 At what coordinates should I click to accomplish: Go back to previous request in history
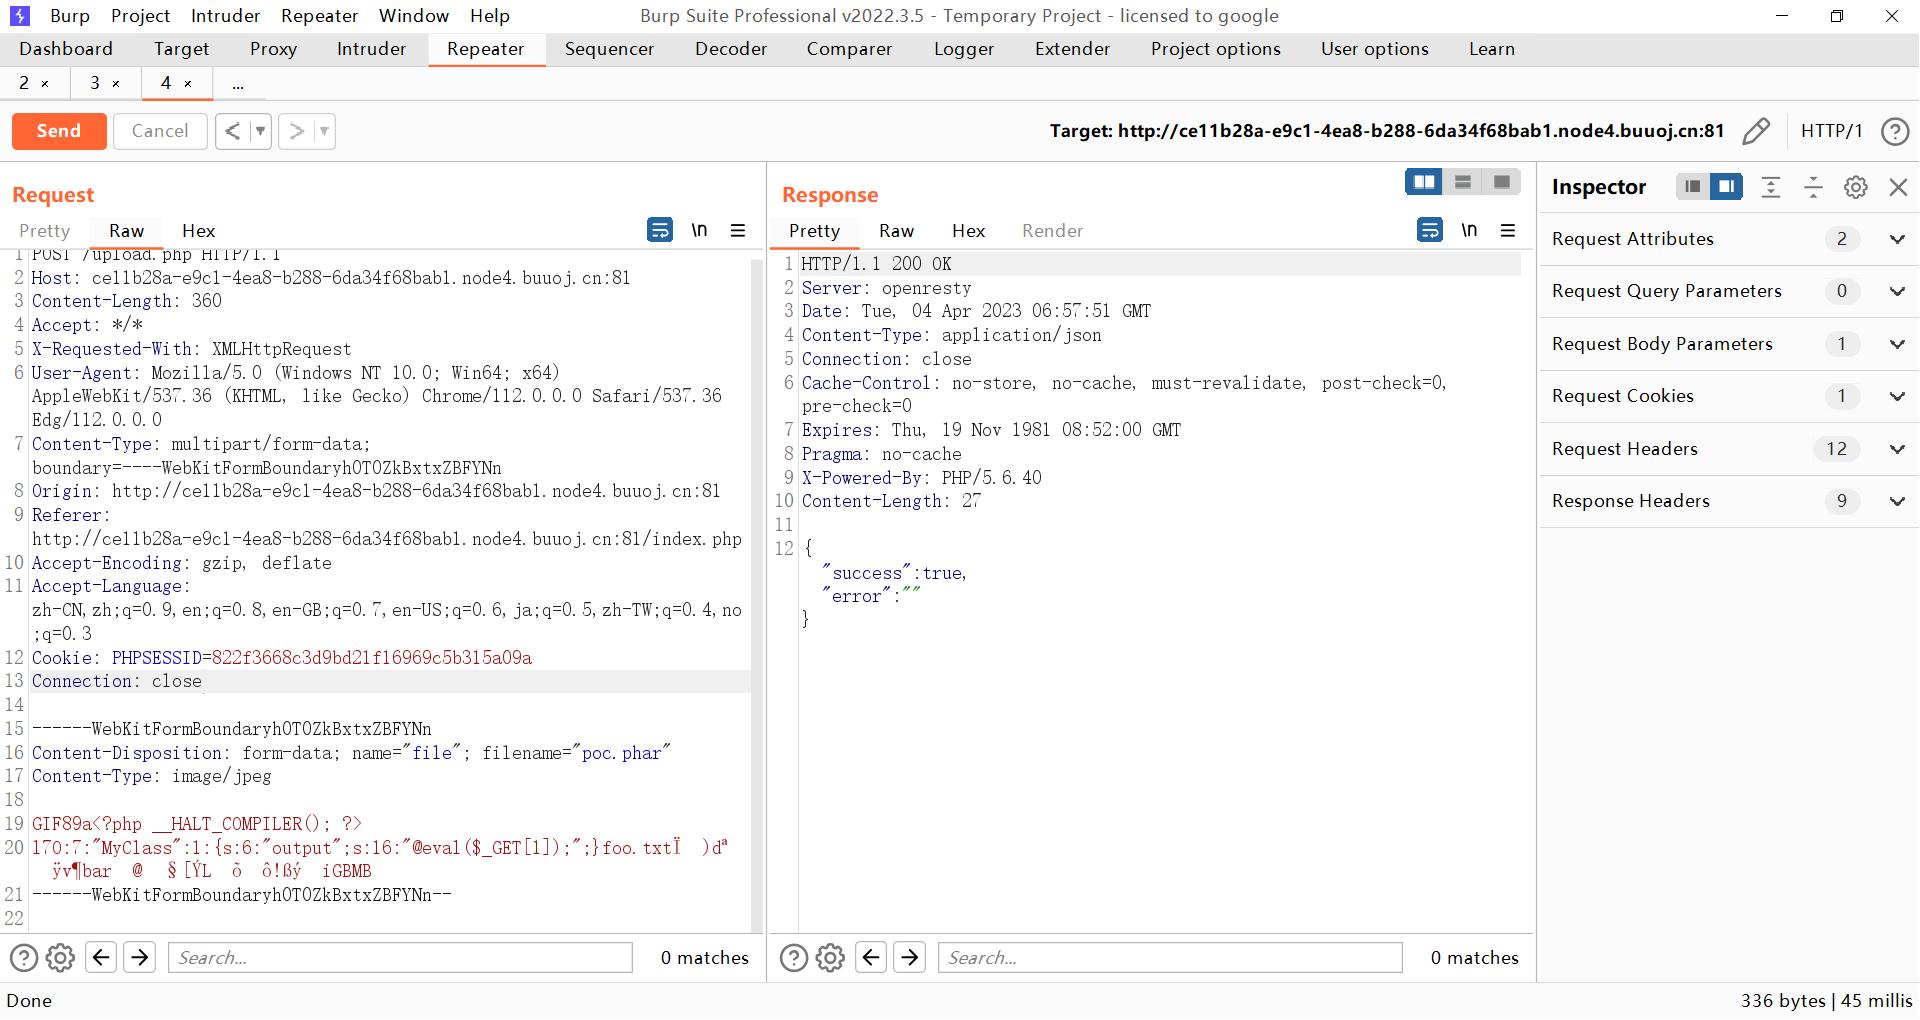pyautogui.click(x=232, y=131)
